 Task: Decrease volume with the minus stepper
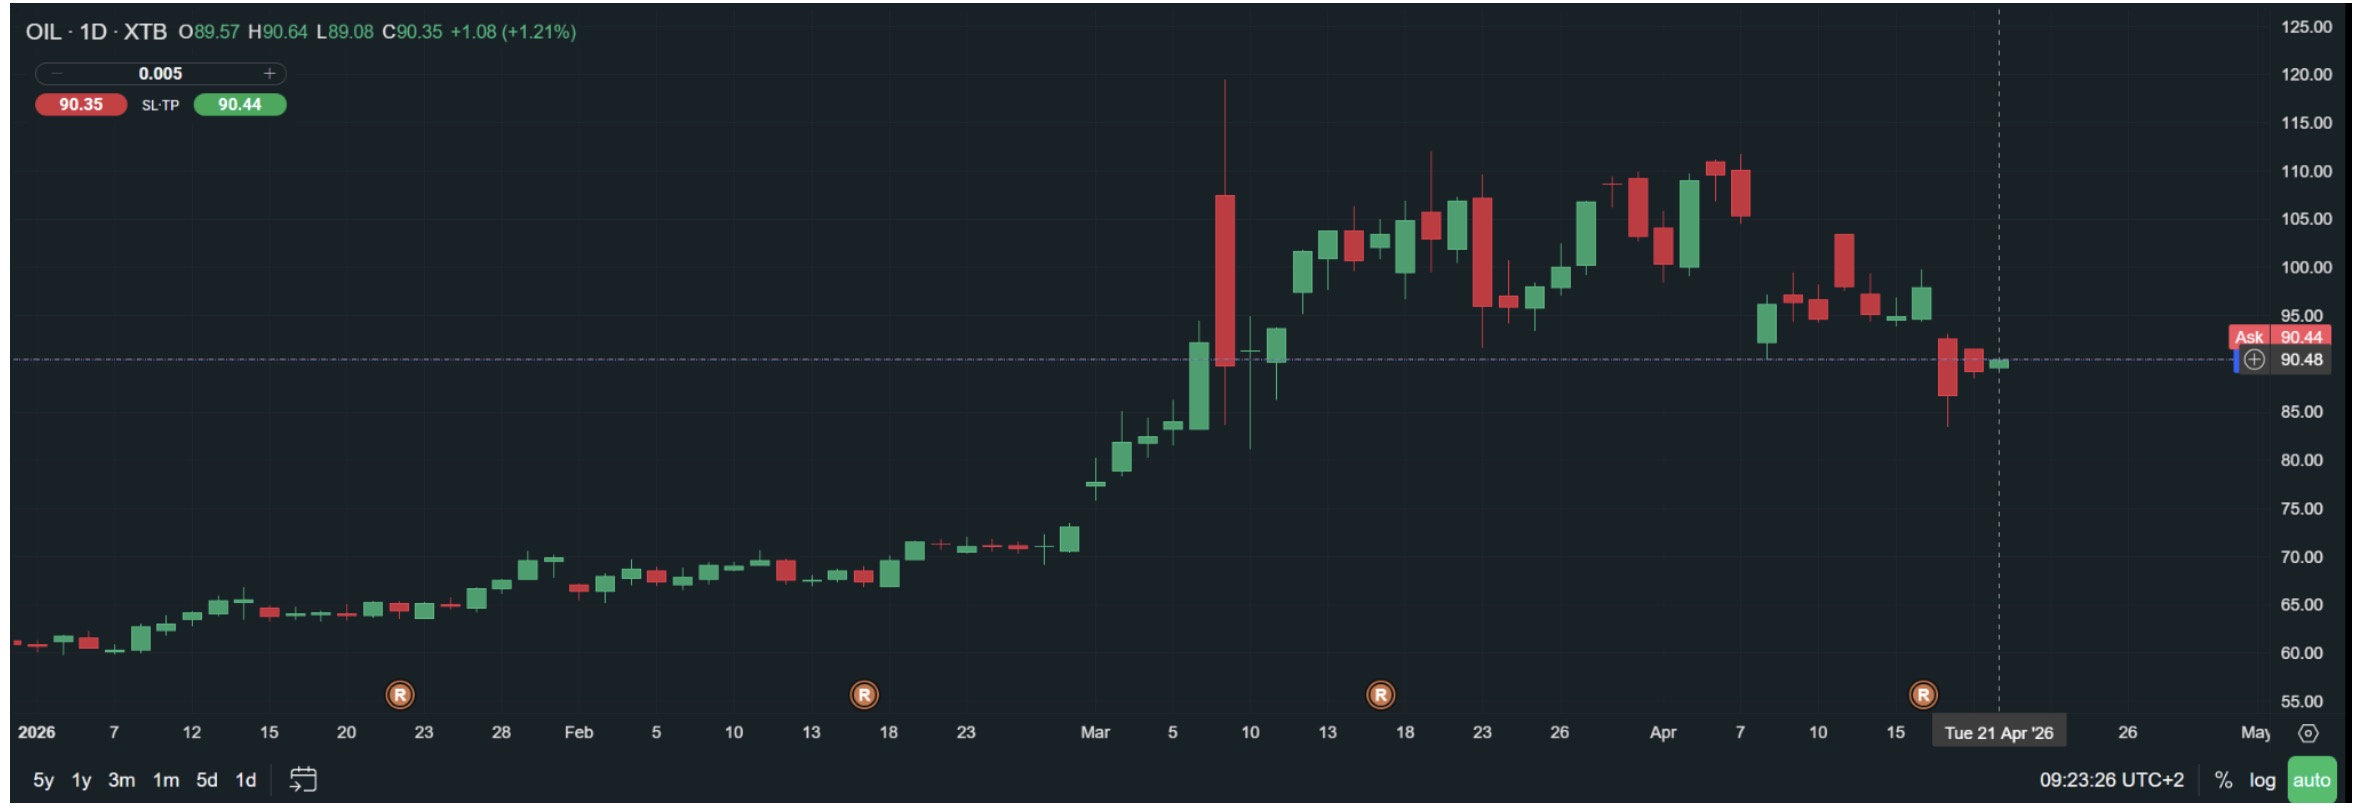(57, 74)
